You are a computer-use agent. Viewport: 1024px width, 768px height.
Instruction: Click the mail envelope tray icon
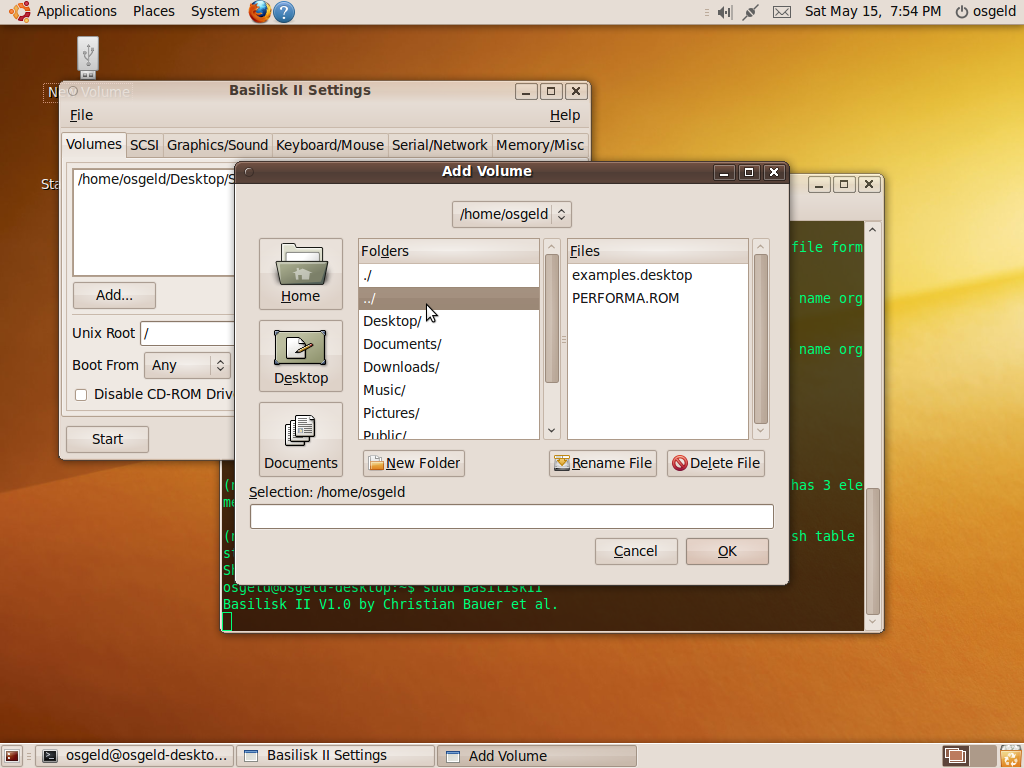pyautogui.click(x=781, y=12)
